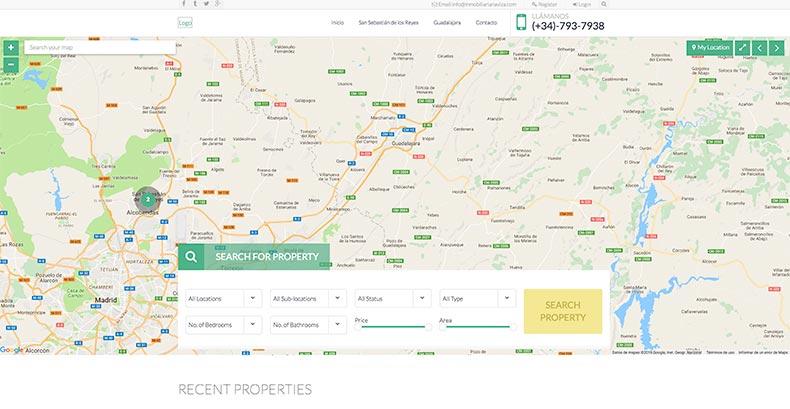Click the Guadalajara city label on map
The image size is (790, 409).
click(x=406, y=144)
